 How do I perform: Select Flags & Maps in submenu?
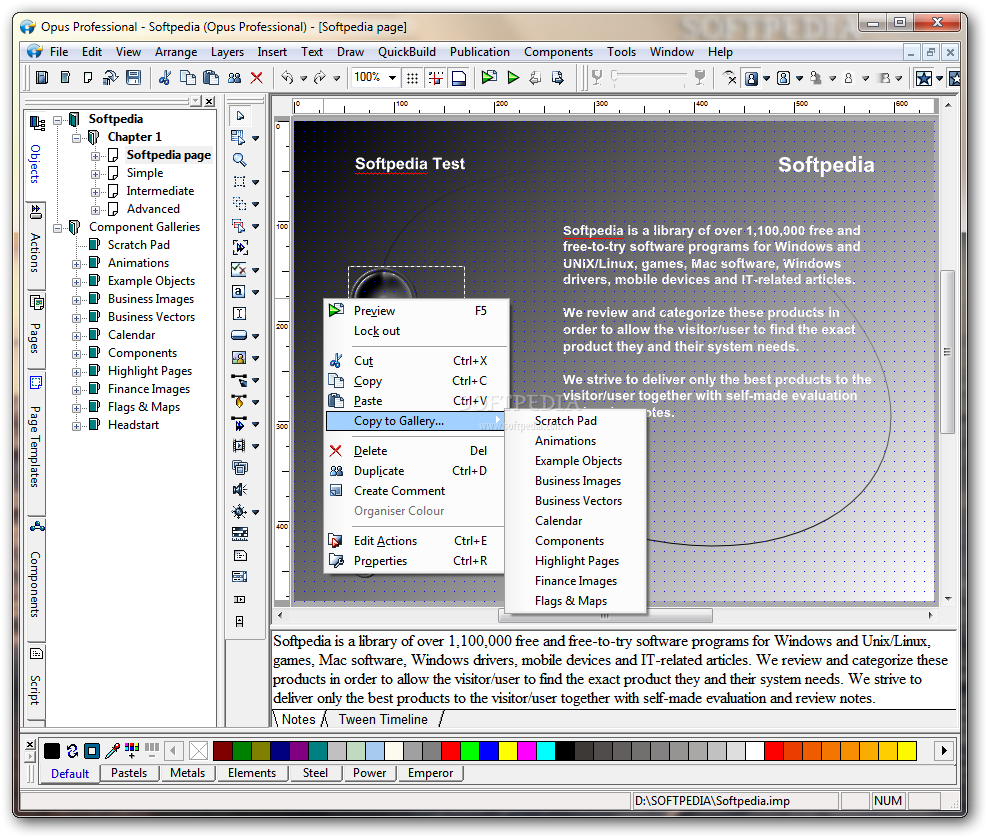pos(570,600)
